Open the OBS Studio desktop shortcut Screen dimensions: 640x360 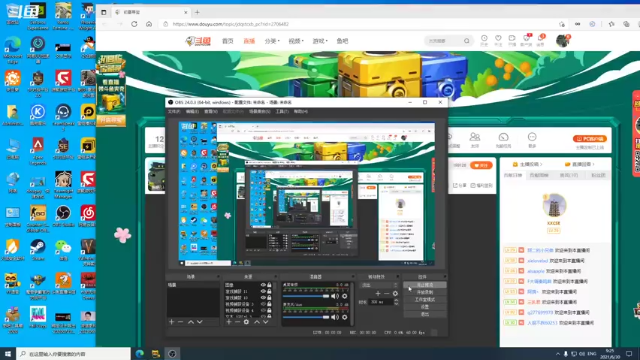pos(63,216)
